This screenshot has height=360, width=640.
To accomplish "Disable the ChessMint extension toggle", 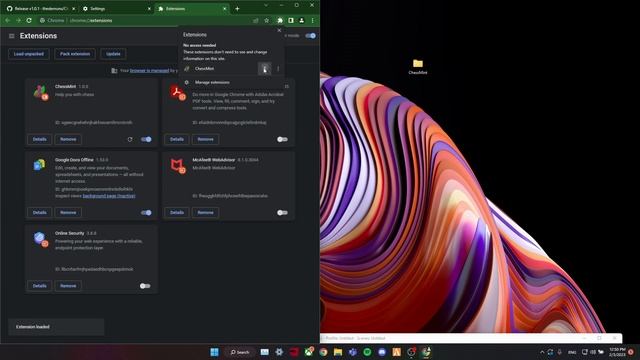I will click(x=146, y=139).
